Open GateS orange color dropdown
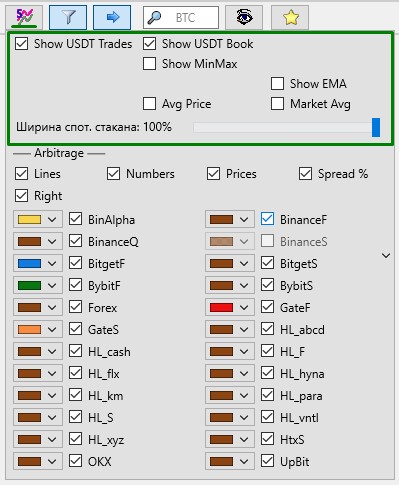 38,329
